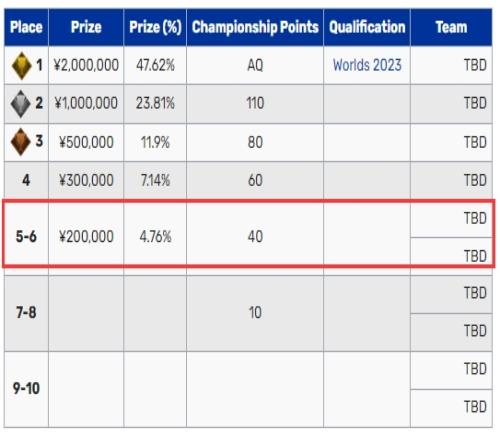Viewport: 500px width, 440px height.
Task: Click the gold first-place medal icon
Action: [x=21, y=66]
